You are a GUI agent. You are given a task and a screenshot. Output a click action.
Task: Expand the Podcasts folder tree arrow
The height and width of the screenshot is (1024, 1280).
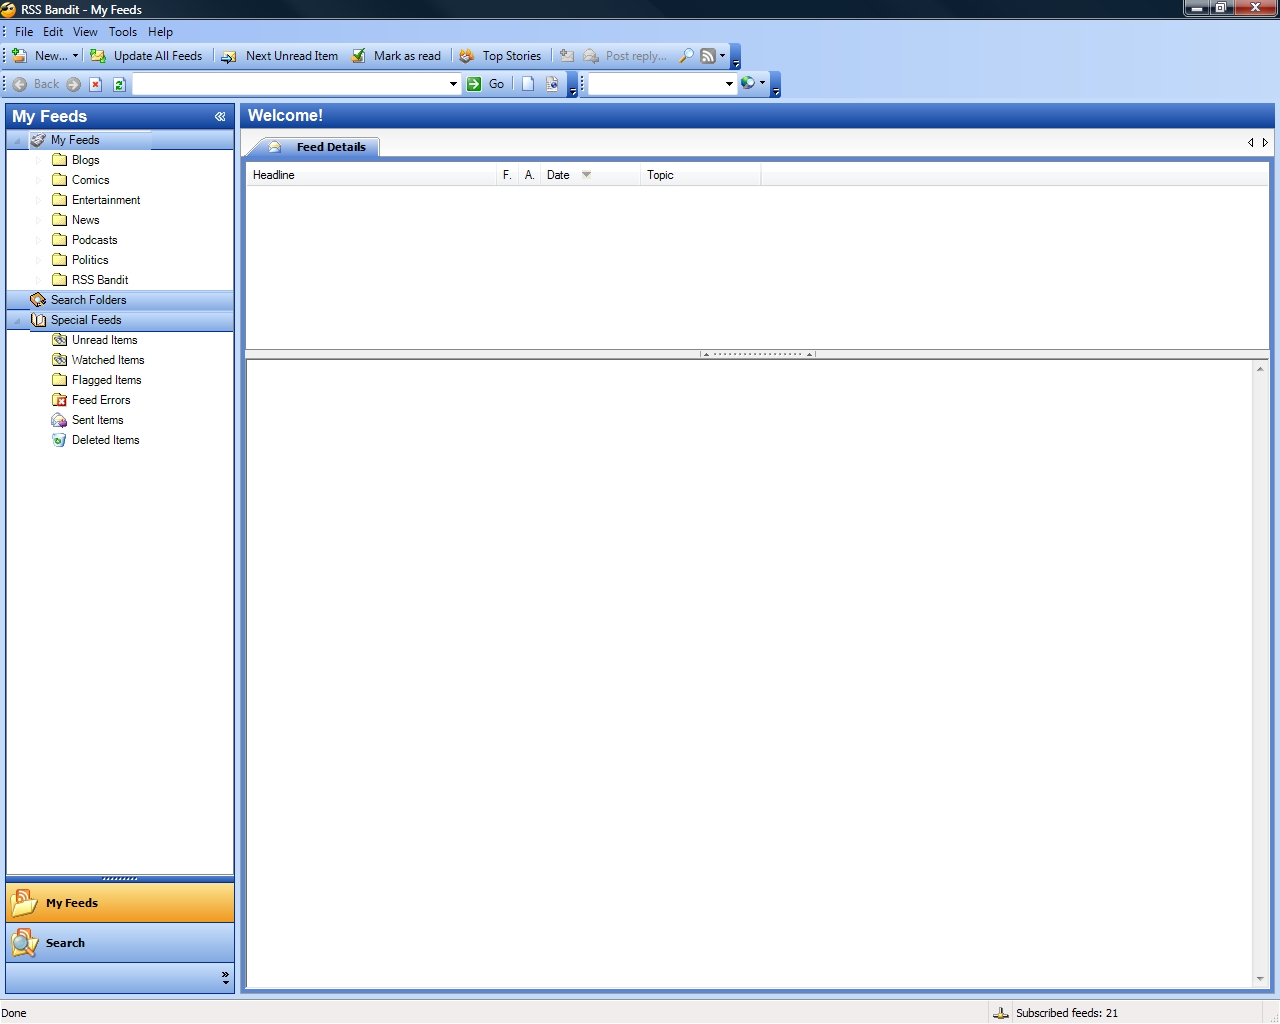39,240
